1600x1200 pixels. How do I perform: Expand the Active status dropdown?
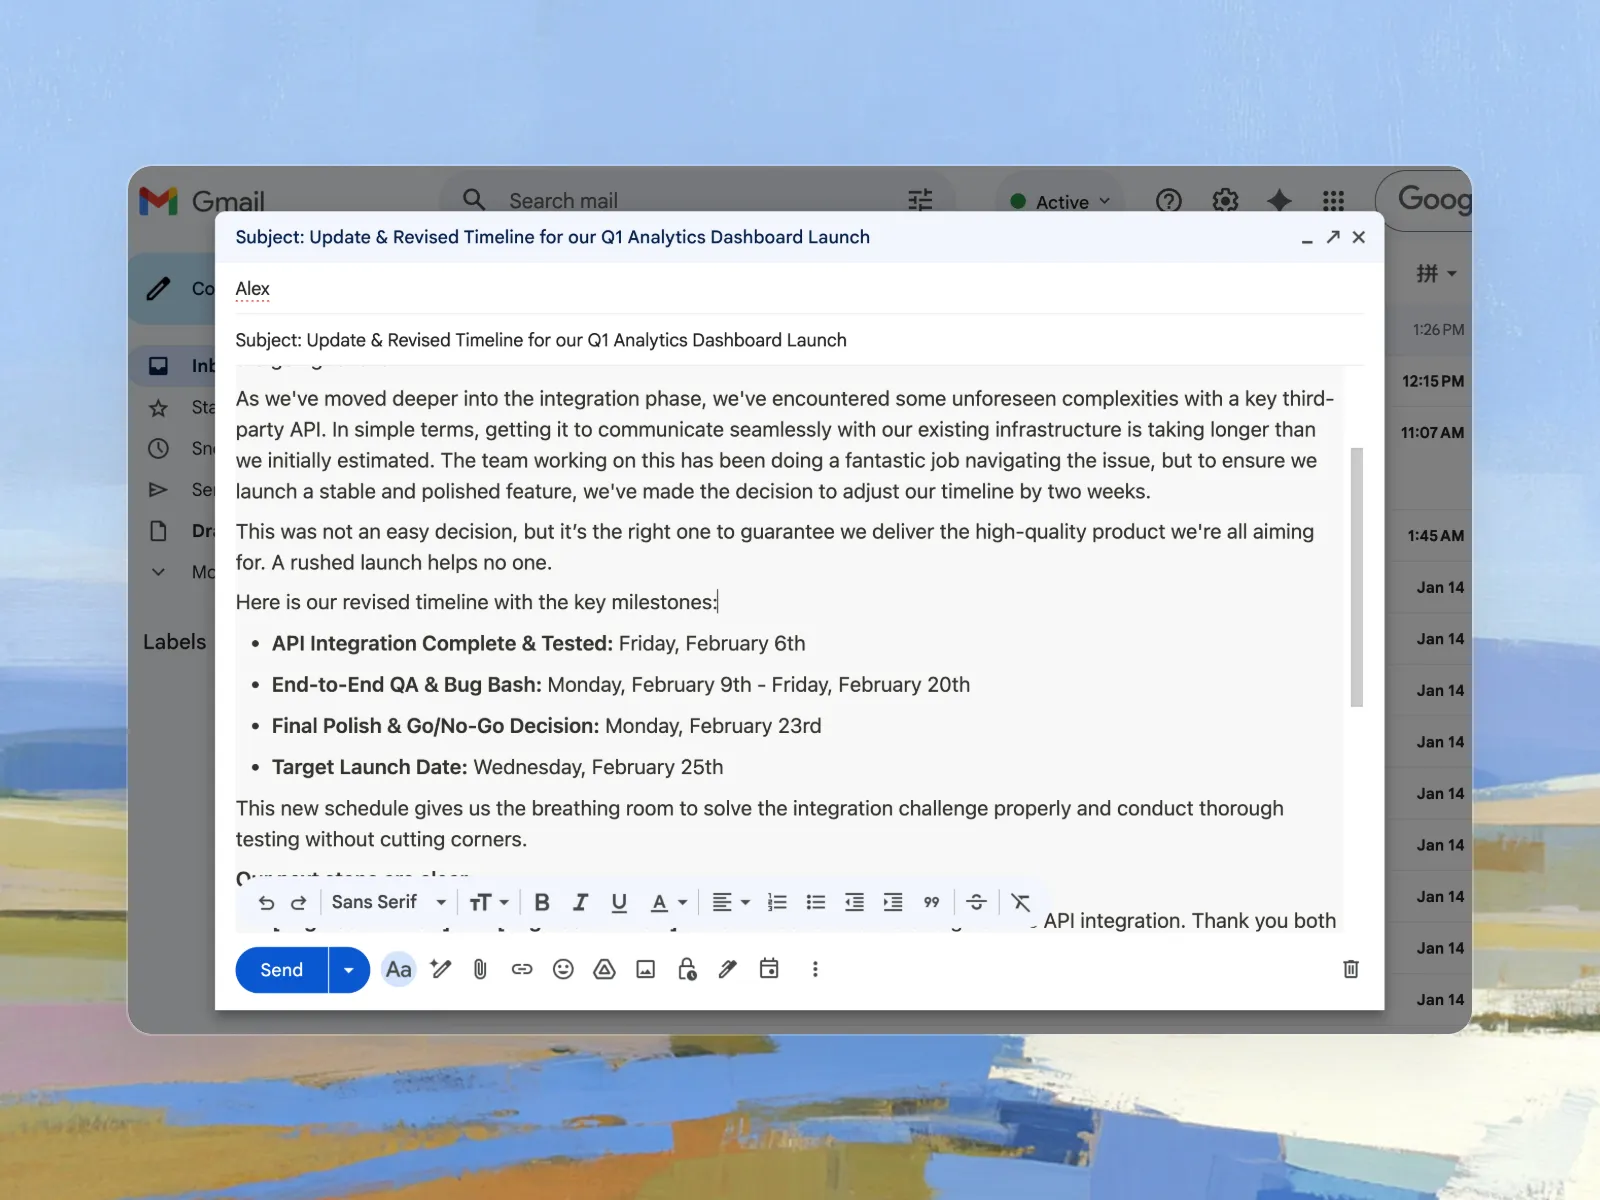(x=1061, y=202)
